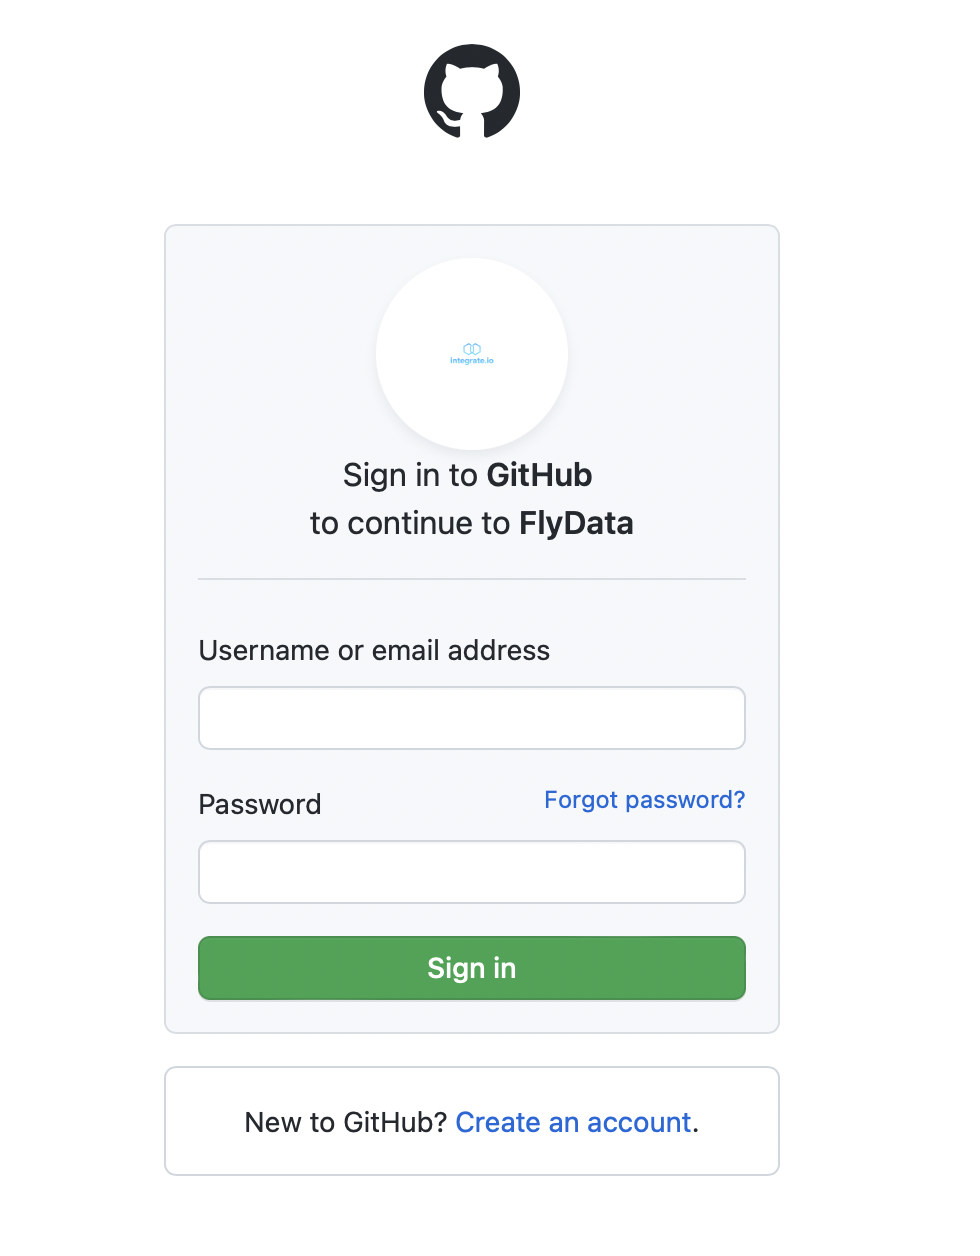This screenshot has height=1256, width=980.
Task: Click the Password label text
Action: (260, 804)
